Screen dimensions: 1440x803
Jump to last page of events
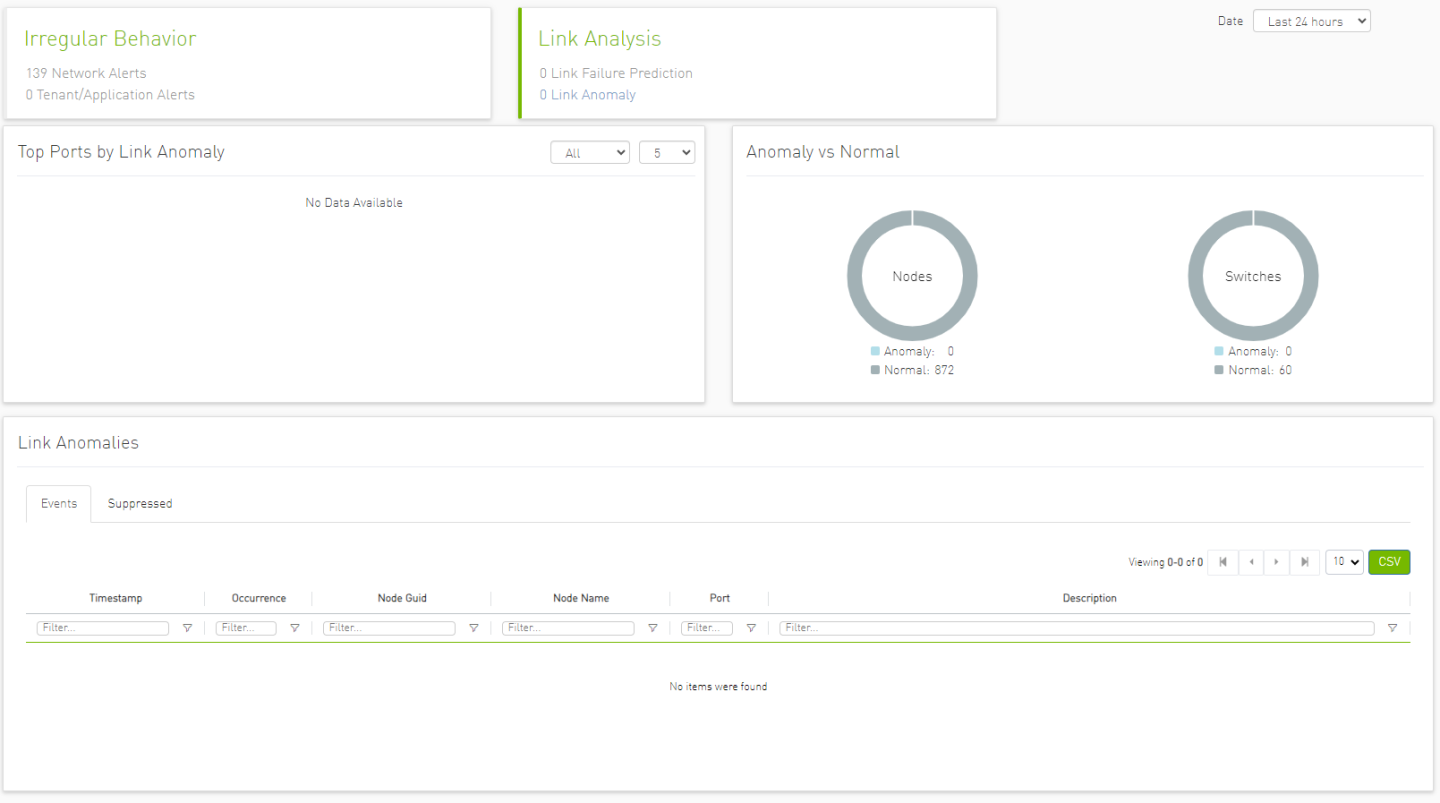pos(1304,562)
